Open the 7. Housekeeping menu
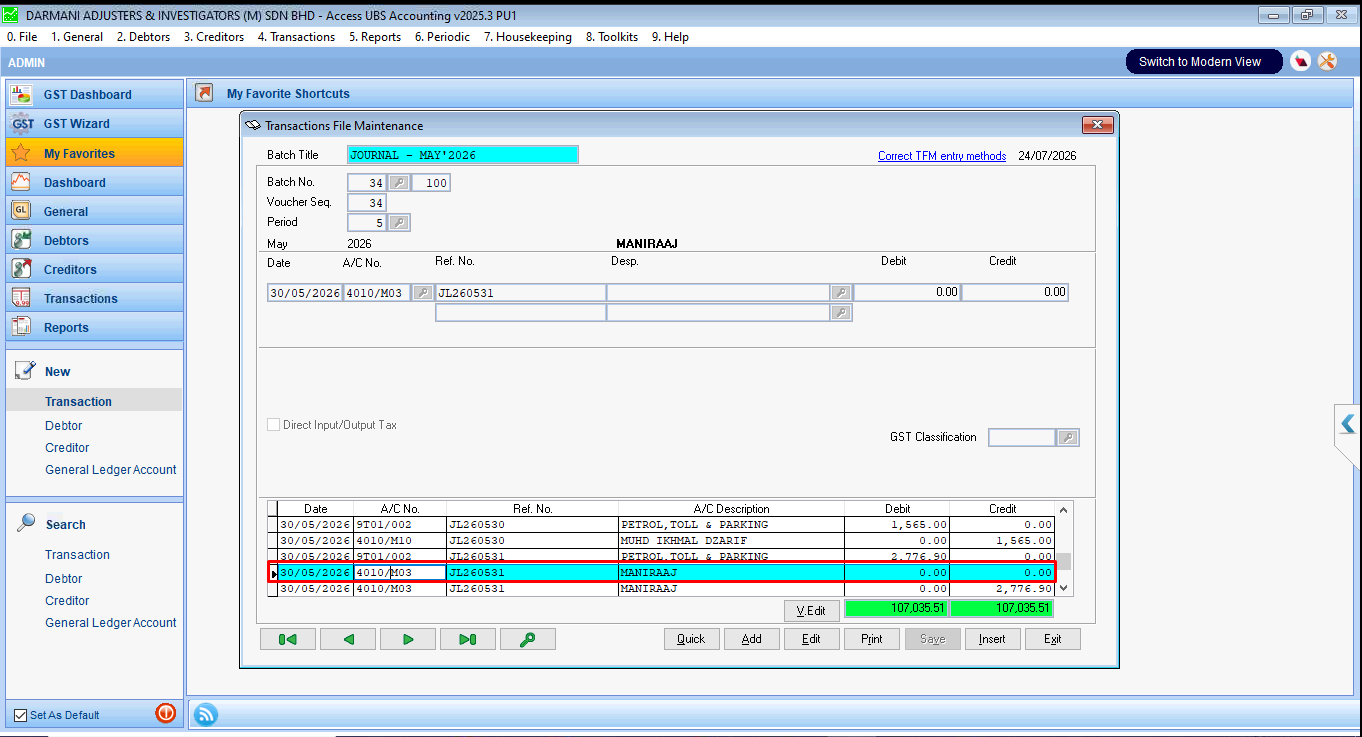 (x=528, y=37)
